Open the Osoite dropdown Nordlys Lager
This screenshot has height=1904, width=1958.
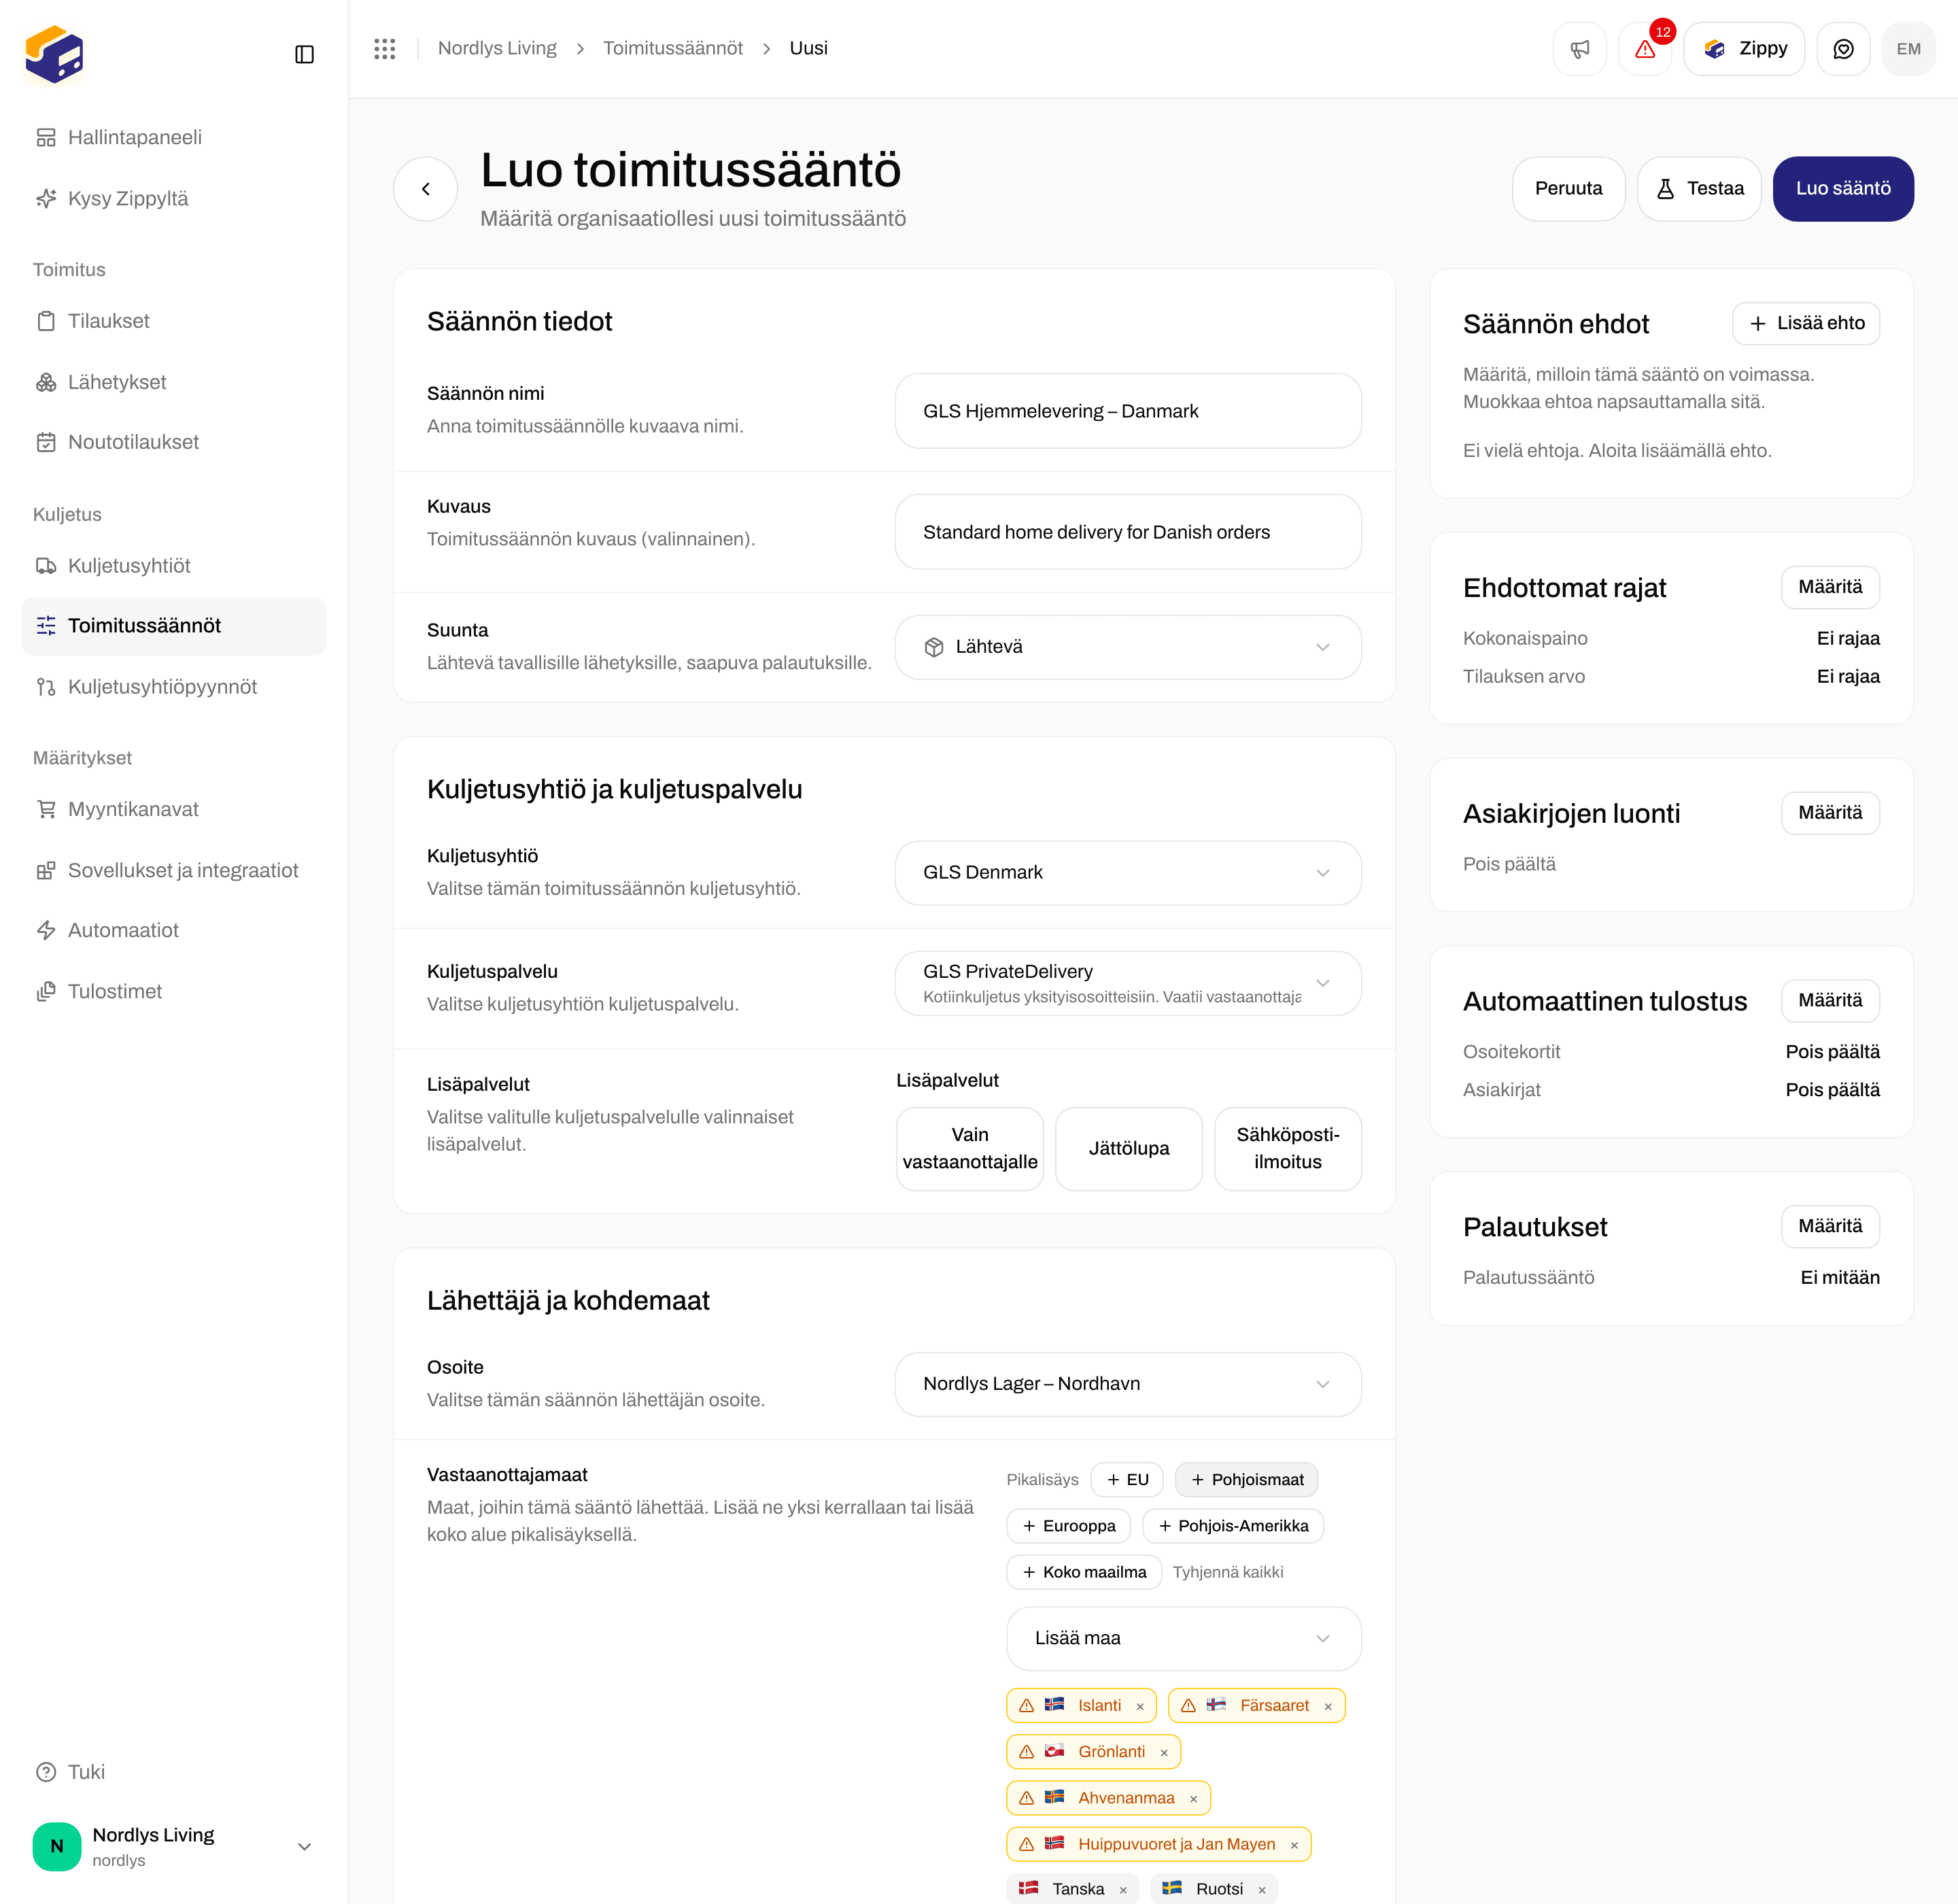[1128, 1384]
